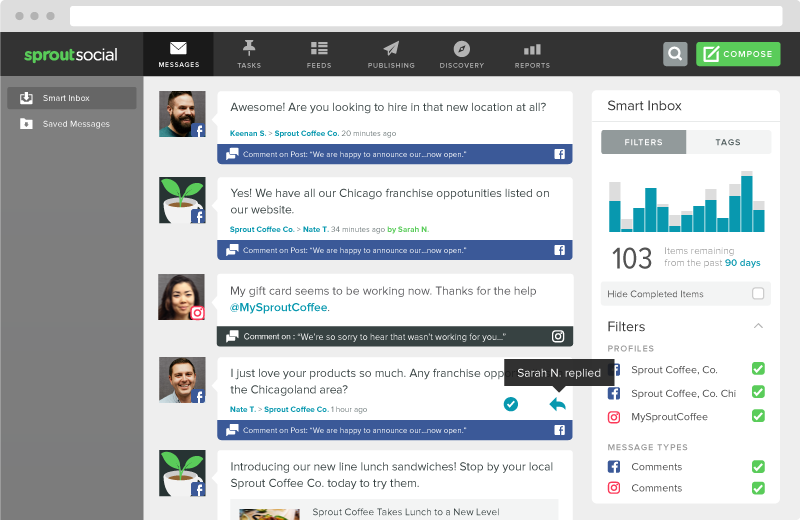
Task: Click the Saved Messages folder icon
Action: point(26,123)
